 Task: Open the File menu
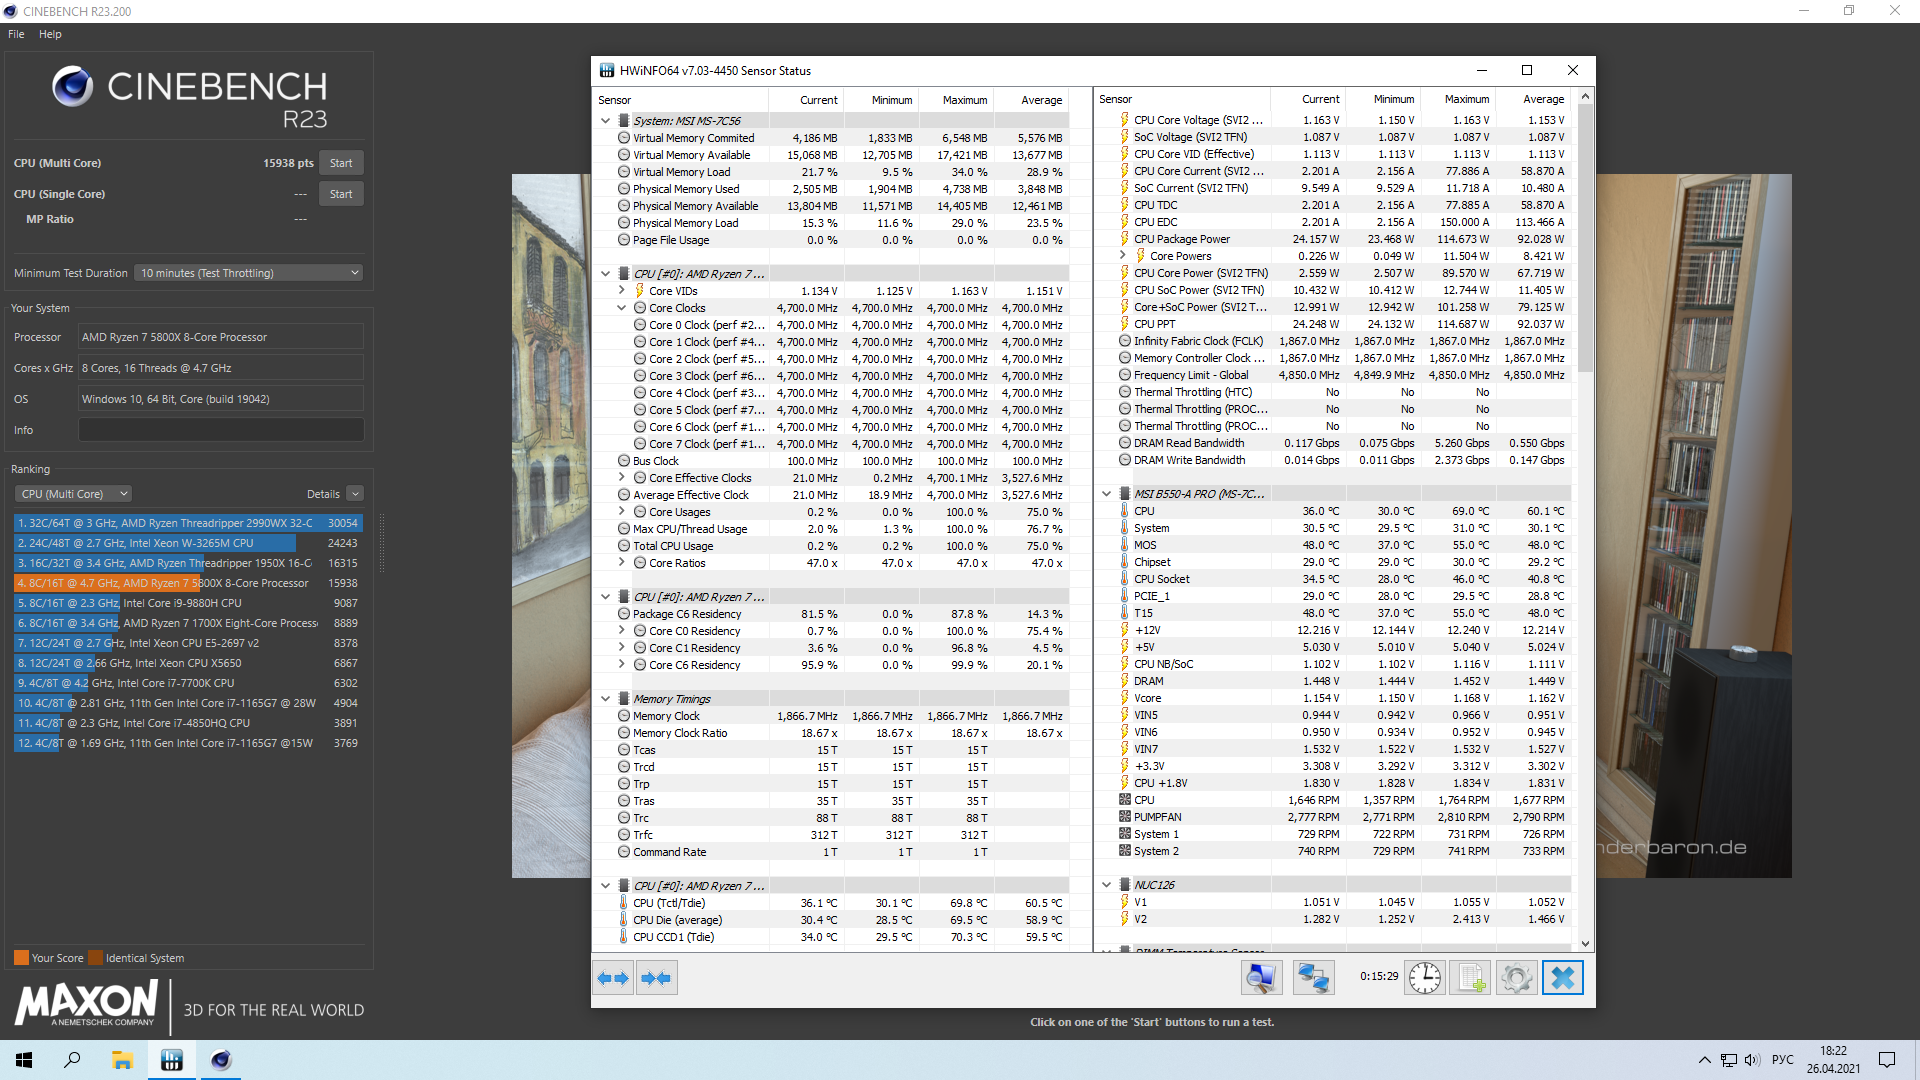tap(16, 34)
